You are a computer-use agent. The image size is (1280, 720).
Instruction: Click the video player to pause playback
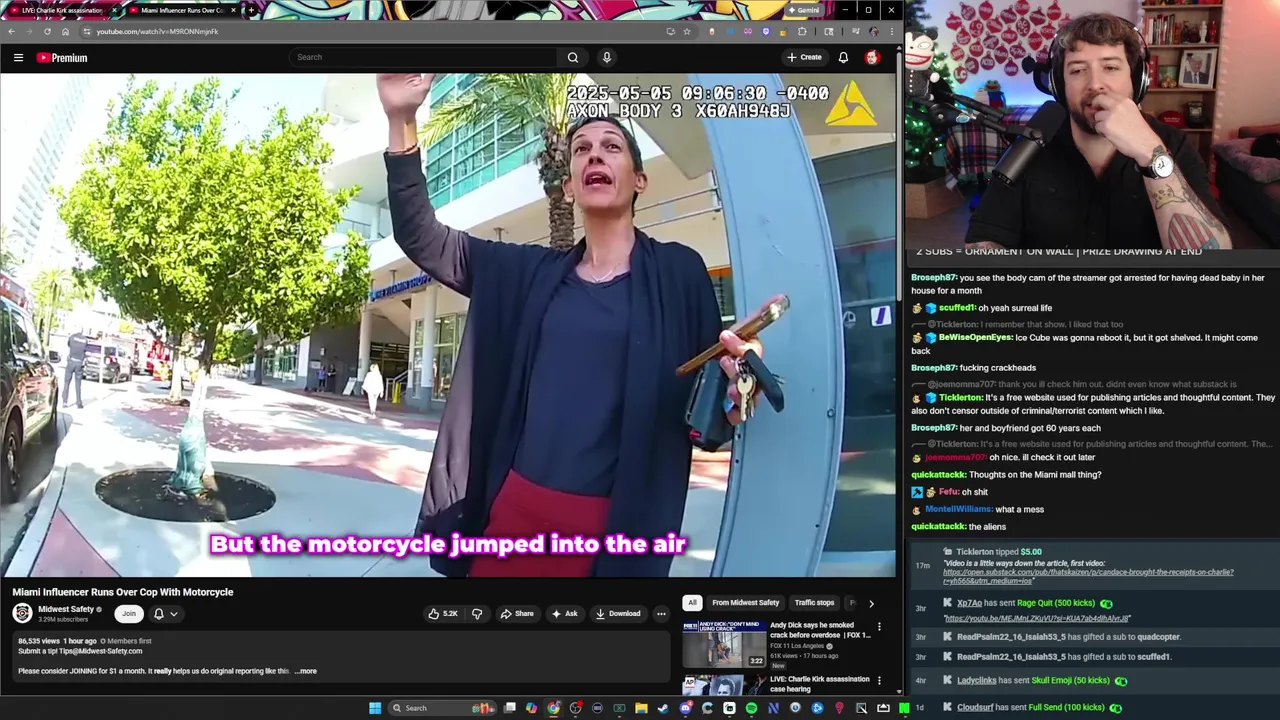[x=448, y=325]
